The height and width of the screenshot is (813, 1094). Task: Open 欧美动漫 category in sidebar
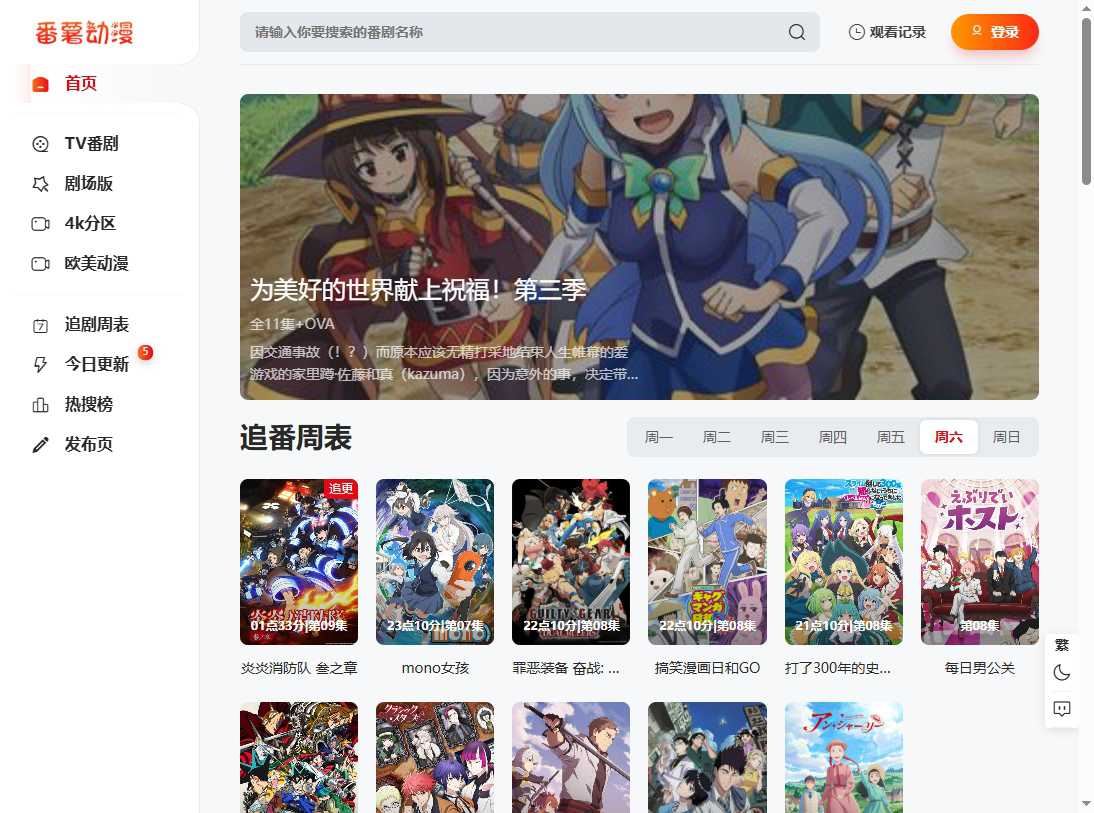tap(96, 264)
